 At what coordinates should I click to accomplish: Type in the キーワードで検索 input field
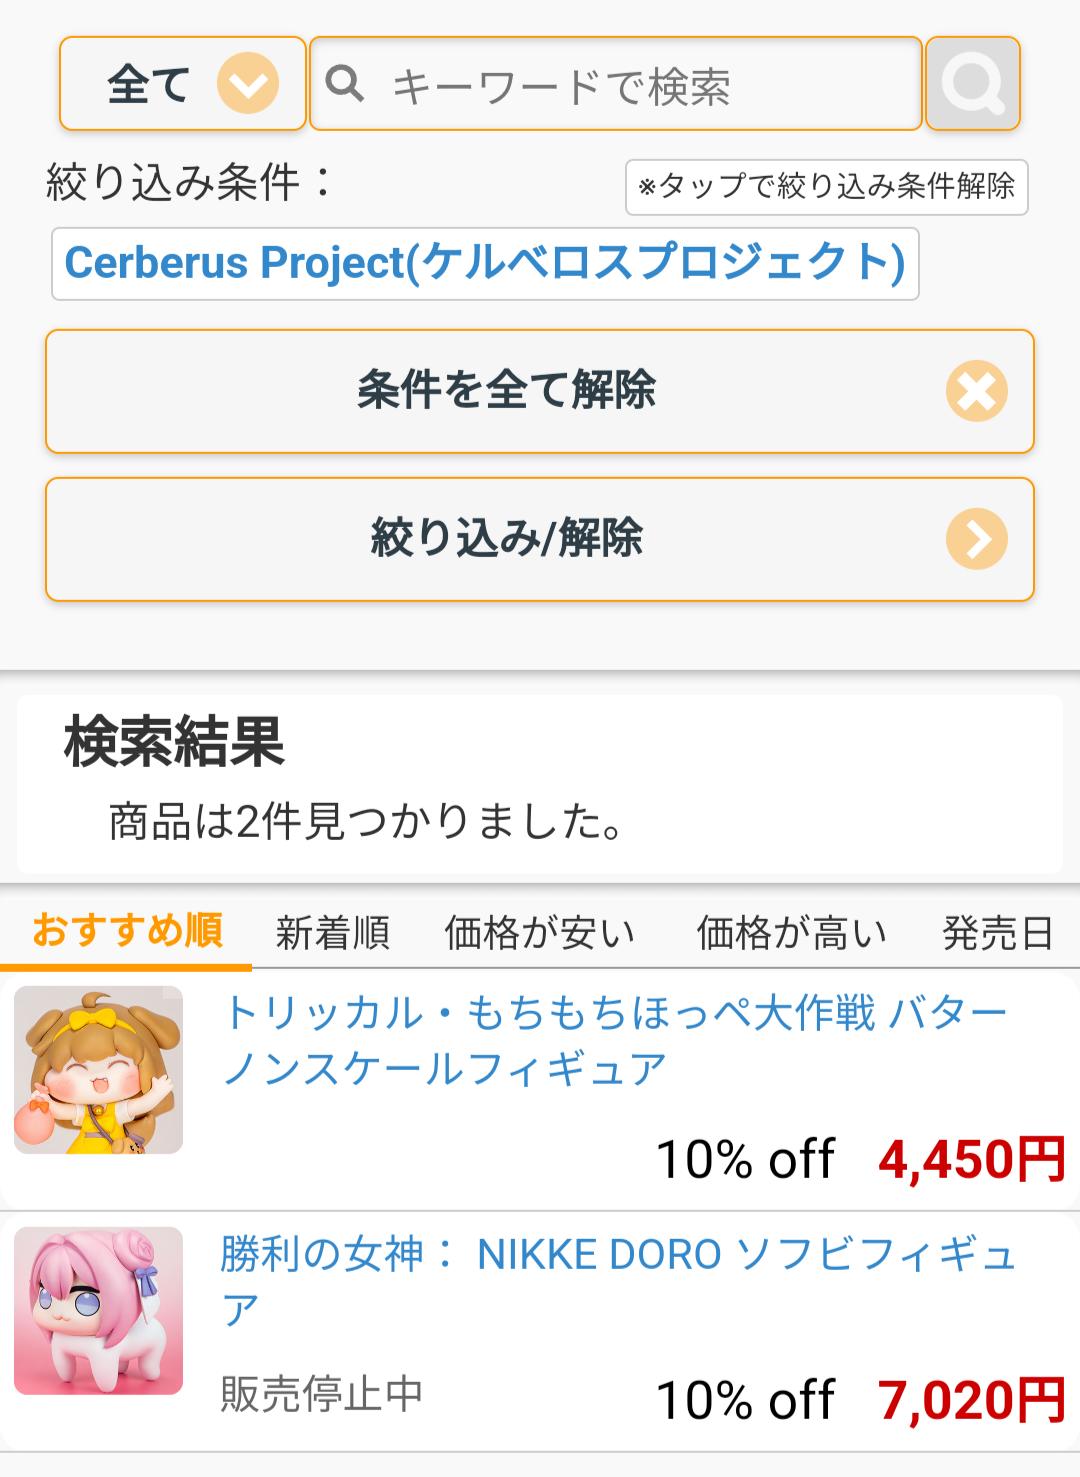pos(640,85)
